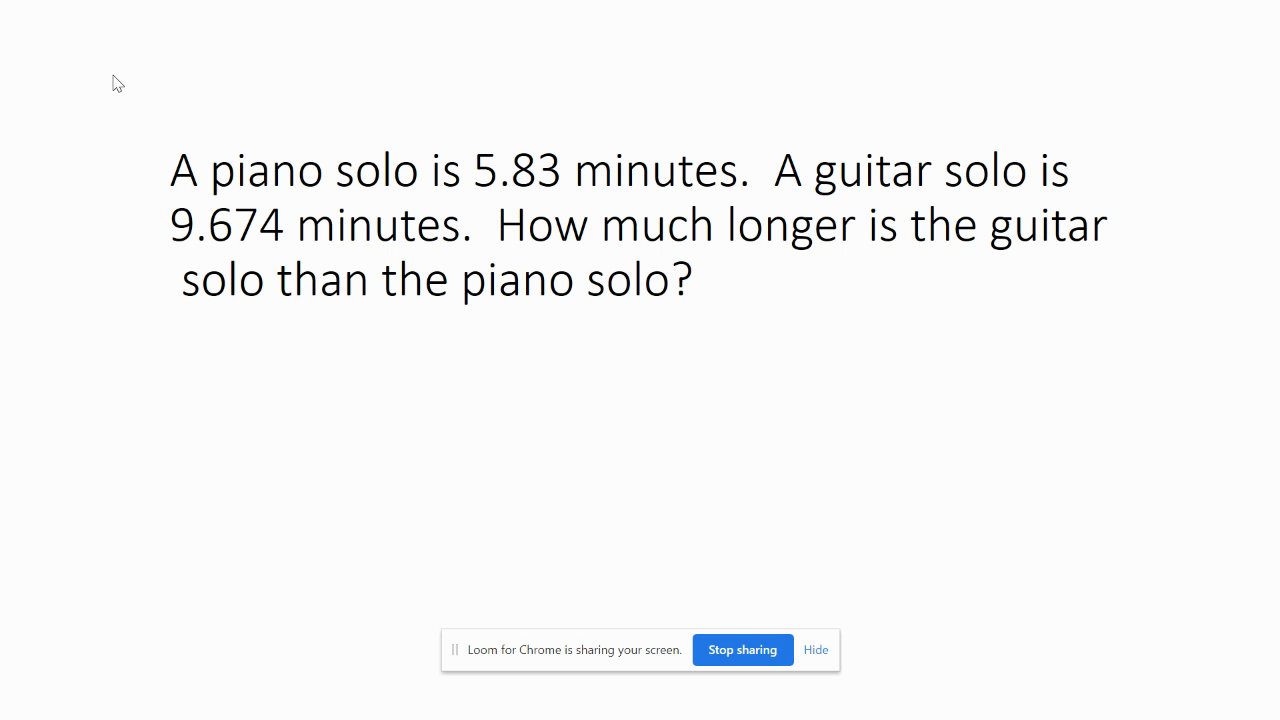Click the word 'guitar' after 'is the'
Viewport: 1280px width, 720px height.
point(1048,227)
